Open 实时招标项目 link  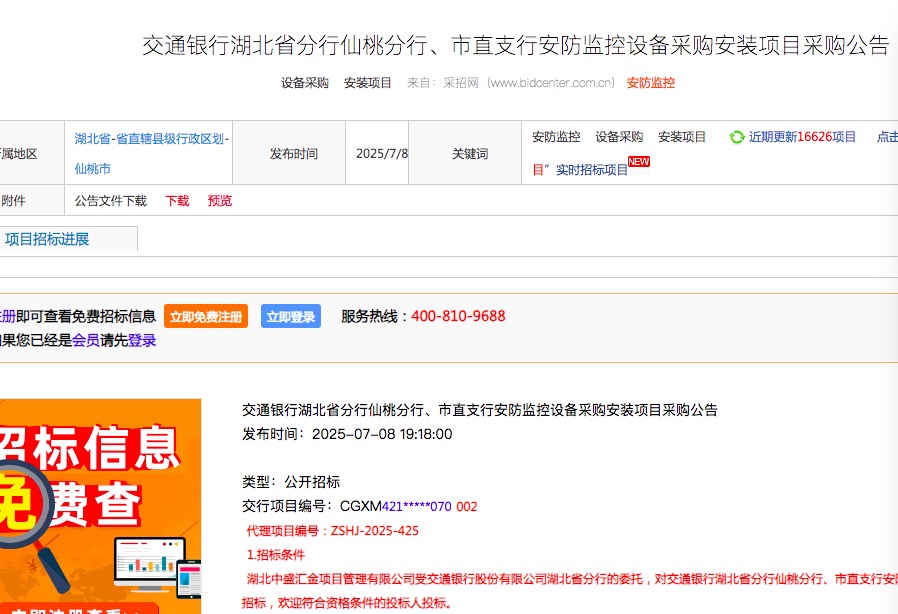click(592, 170)
